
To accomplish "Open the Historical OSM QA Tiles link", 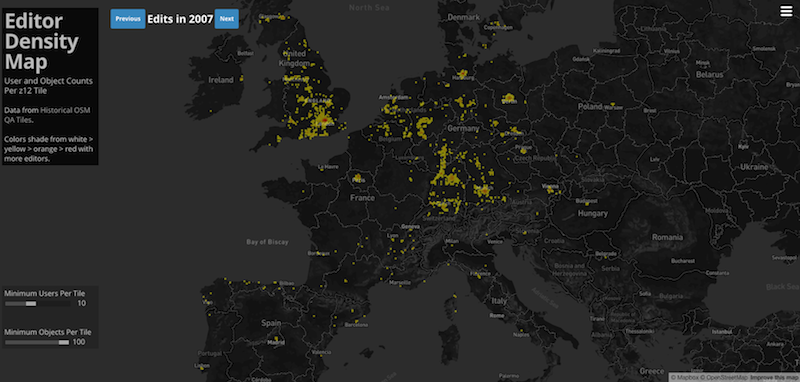I will (x=47, y=115).
